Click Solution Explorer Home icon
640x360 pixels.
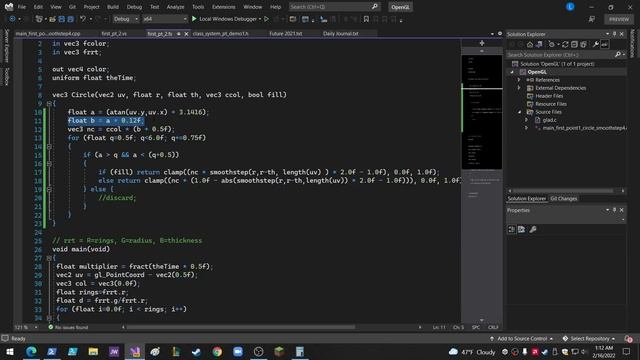pyautogui.click(x=530, y=44)
